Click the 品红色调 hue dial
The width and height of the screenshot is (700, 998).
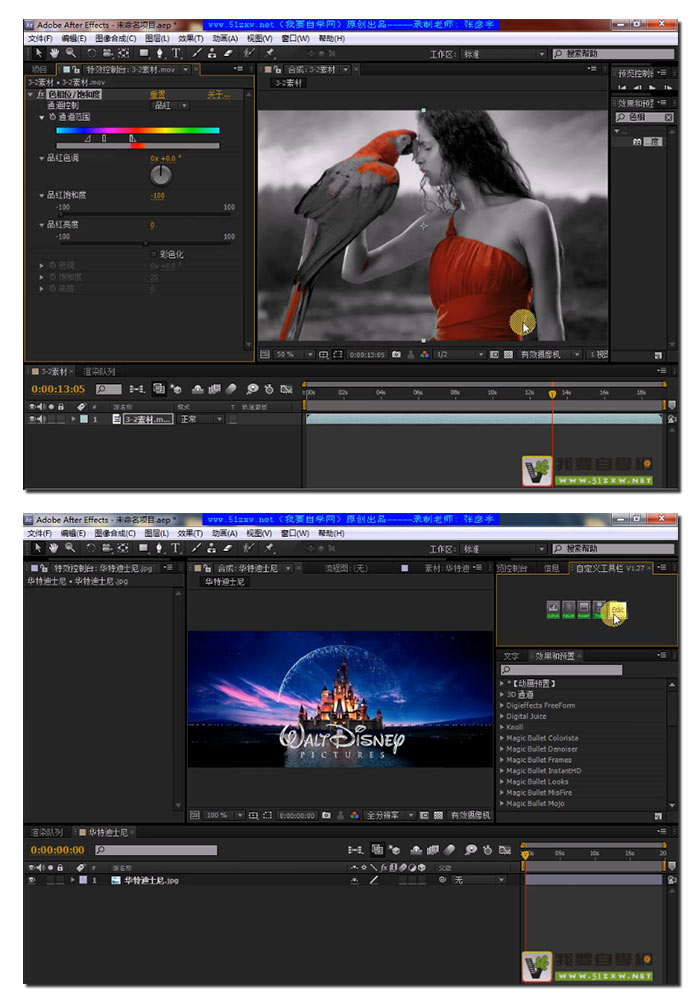point(161,174)
